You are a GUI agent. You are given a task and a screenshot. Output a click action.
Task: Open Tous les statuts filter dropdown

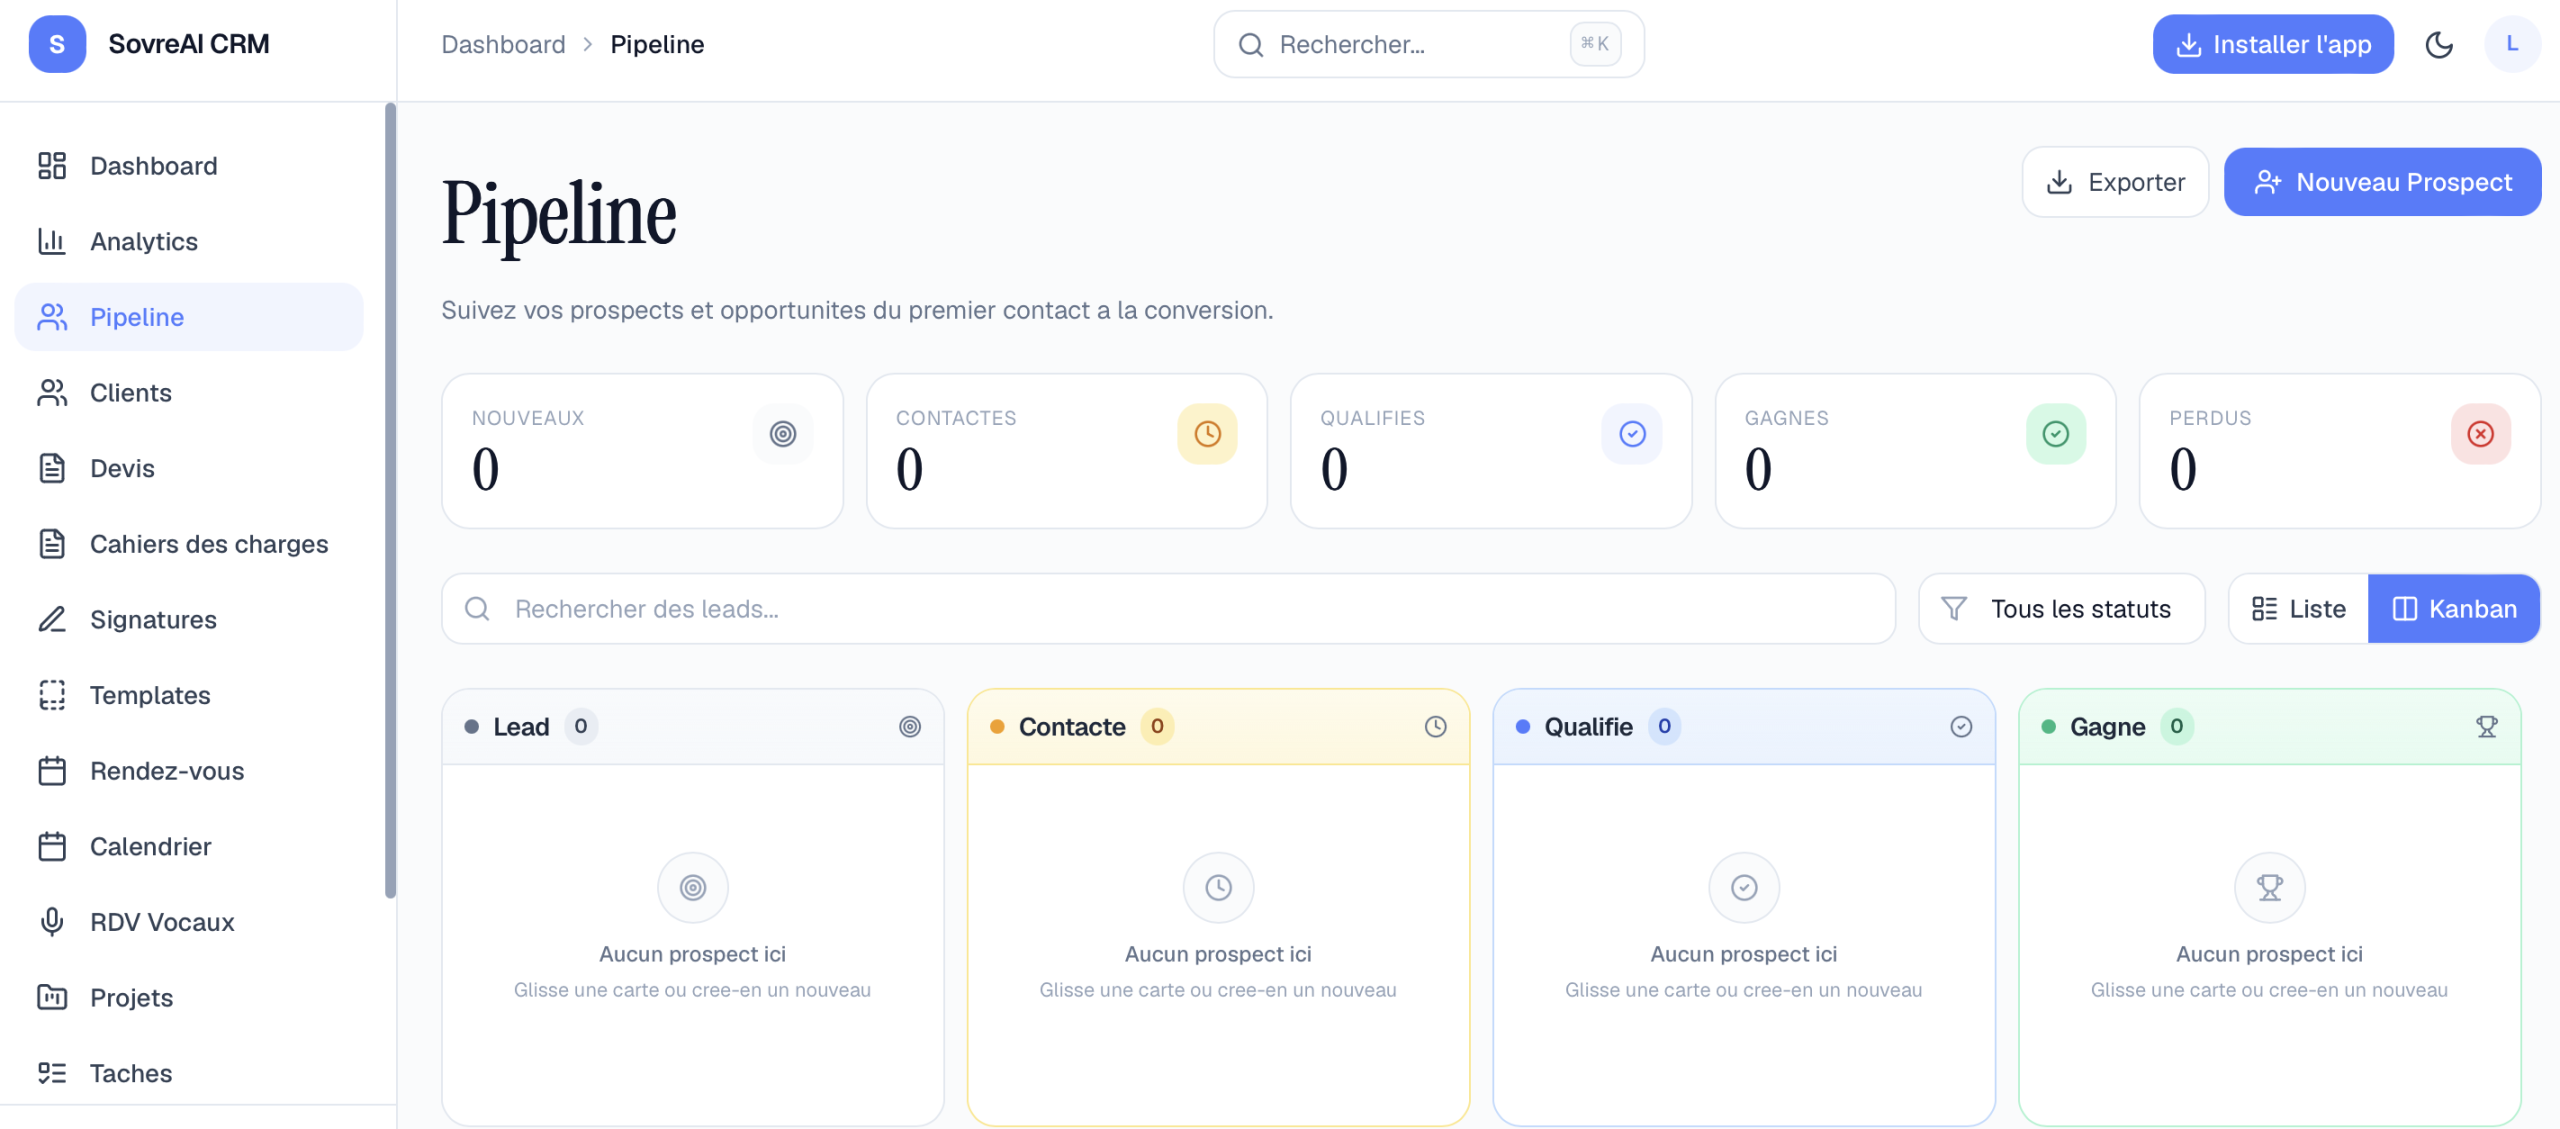2061,609
